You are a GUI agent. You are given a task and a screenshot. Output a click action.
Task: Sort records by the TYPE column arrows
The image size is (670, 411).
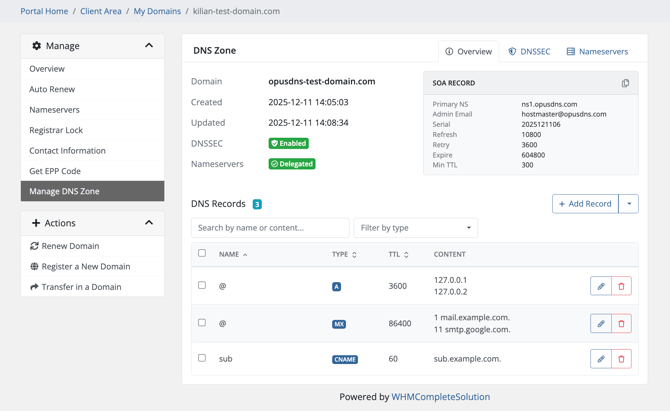[x=354, y=255]
